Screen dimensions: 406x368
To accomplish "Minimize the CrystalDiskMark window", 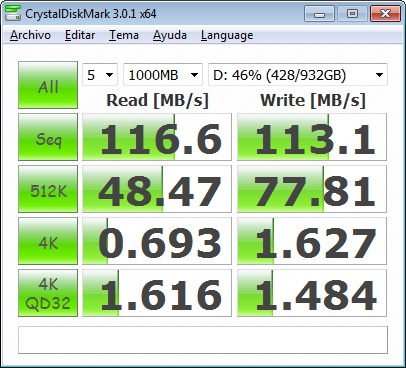I will click(x=319, y=14).
